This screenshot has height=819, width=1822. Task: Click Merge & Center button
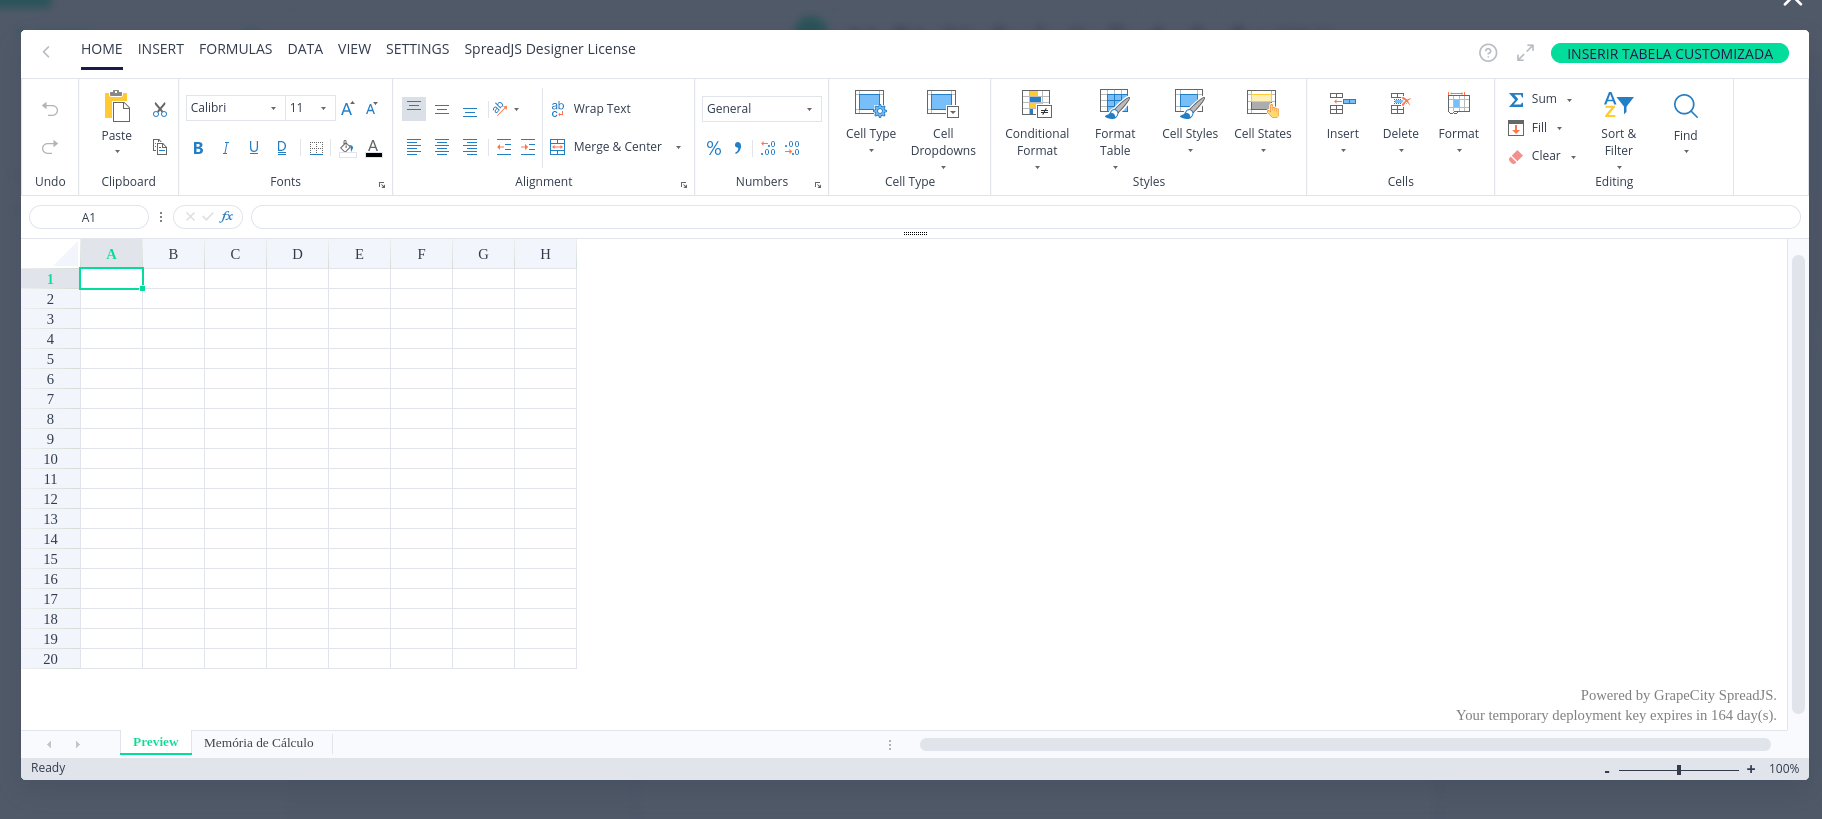coord(607,147)
